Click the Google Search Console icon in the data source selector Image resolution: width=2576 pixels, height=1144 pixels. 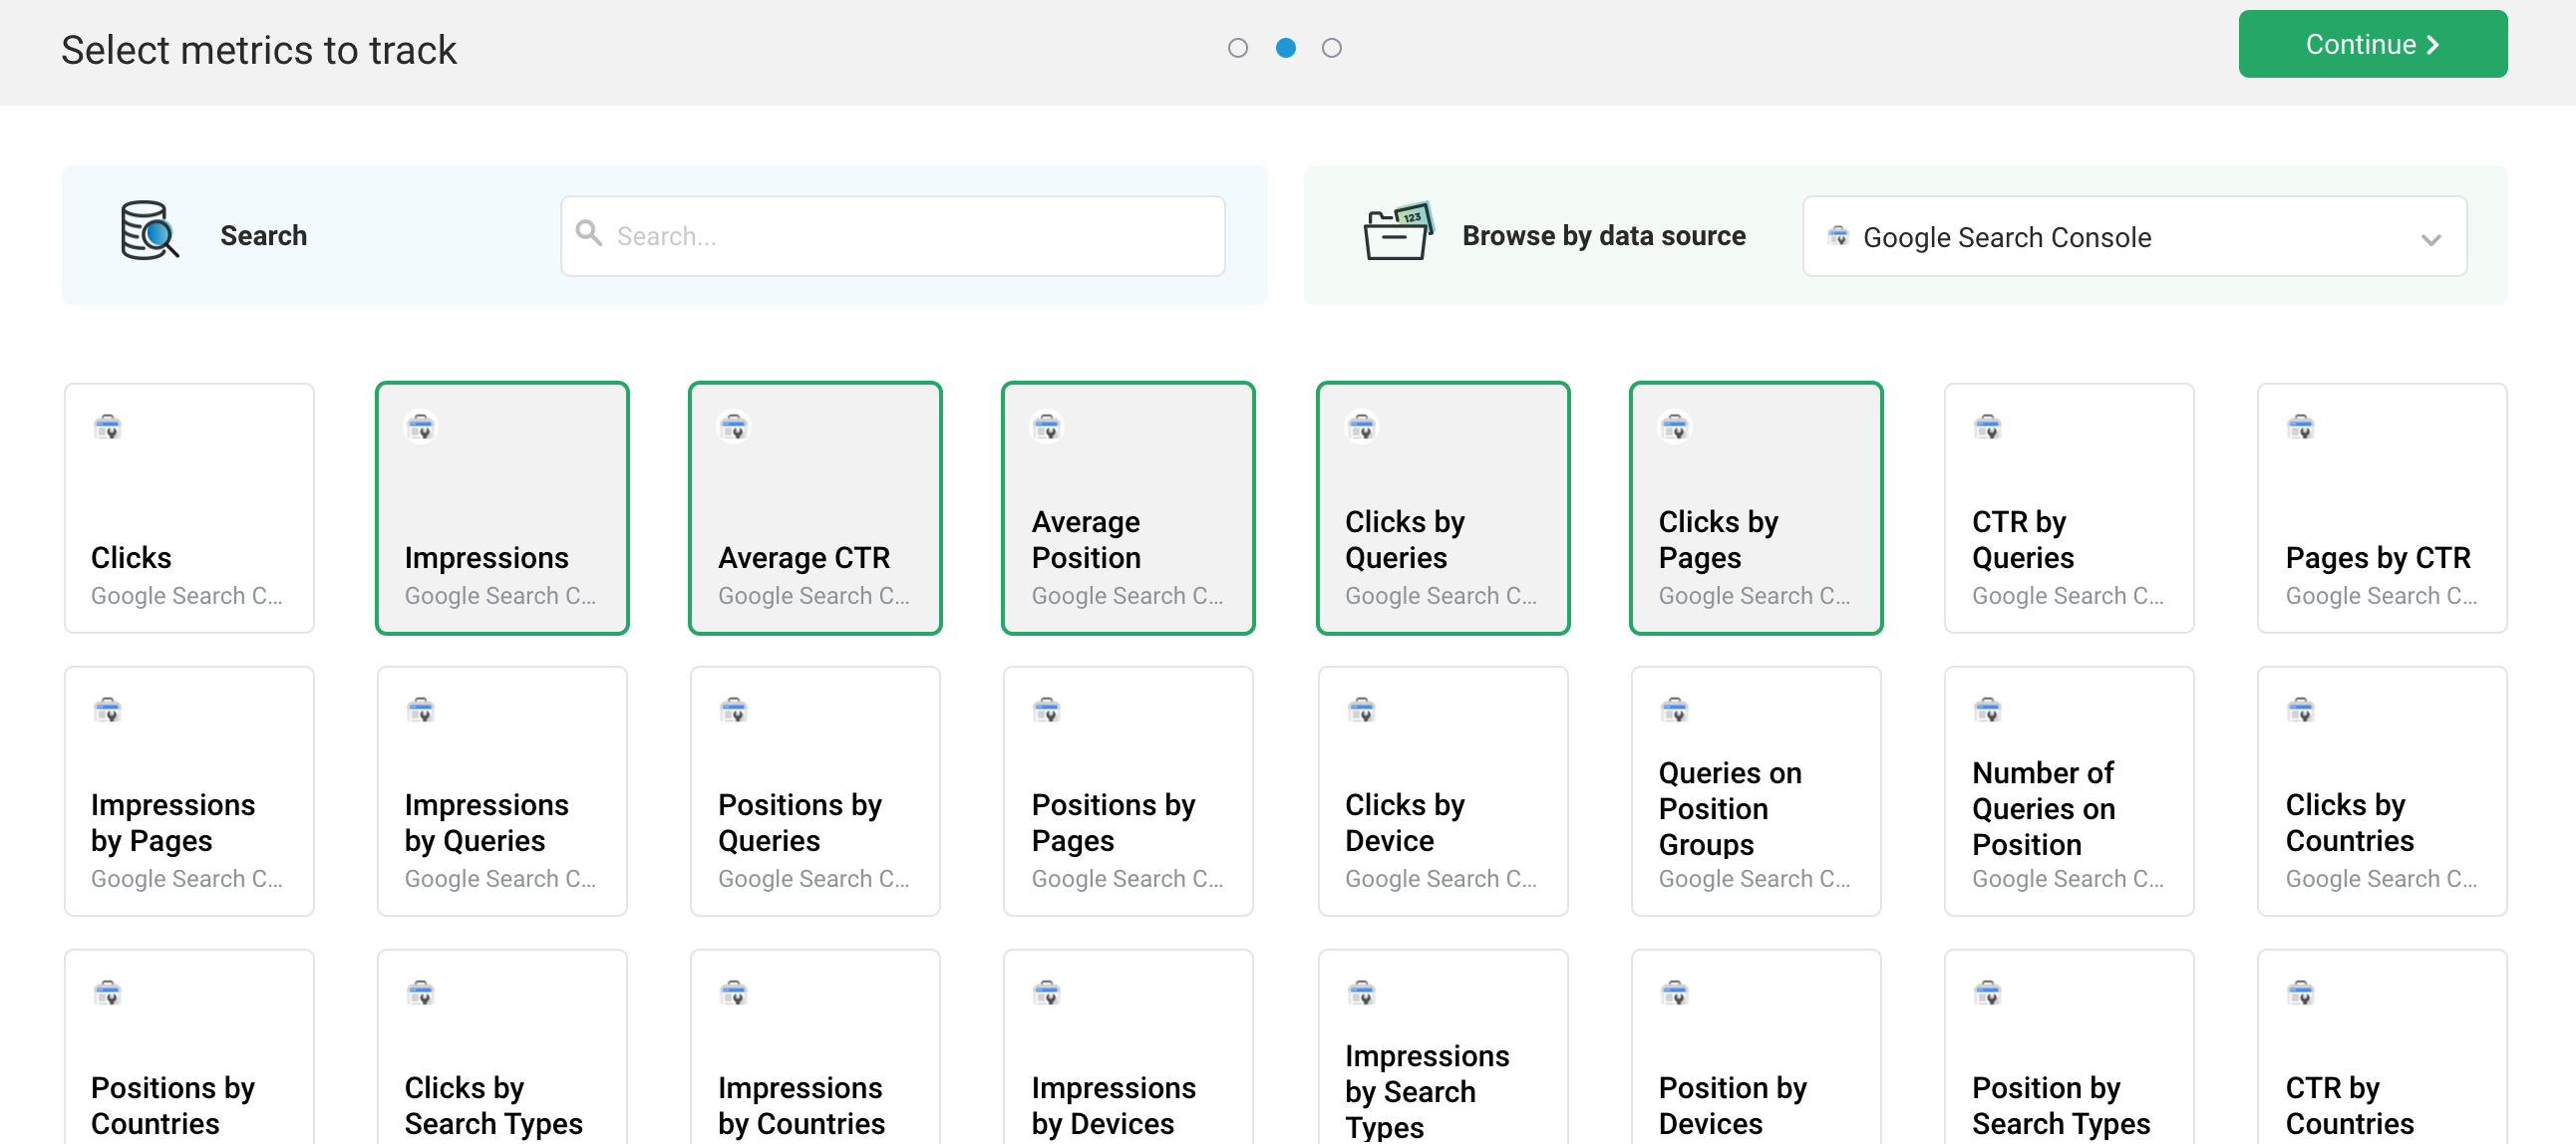coord(1840,236)
